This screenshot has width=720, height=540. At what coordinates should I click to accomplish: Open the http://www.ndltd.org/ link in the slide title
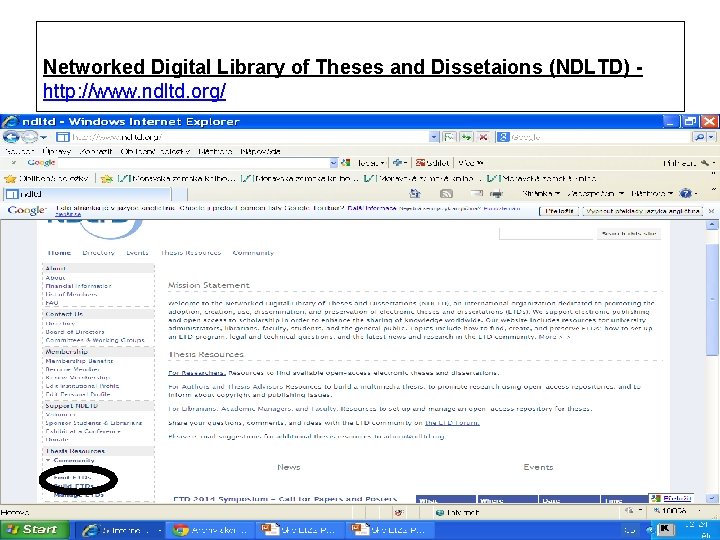point(134,91)
